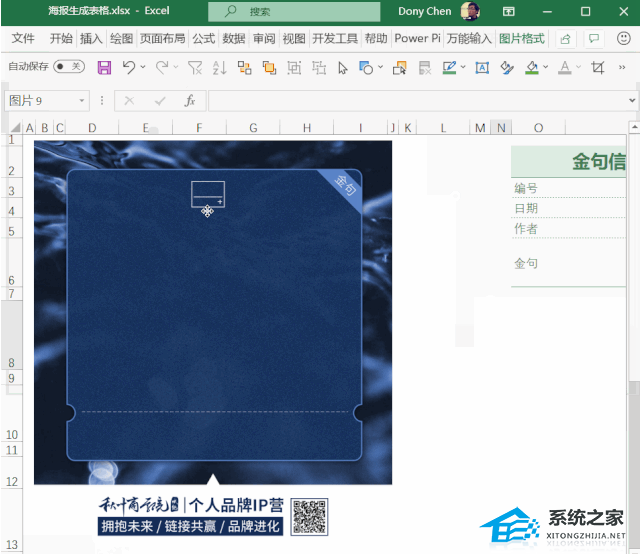This screenshot has height=554, width=641.
Task: Switch to the 页面布局 ribbon tab
Action: click(162, 38)
